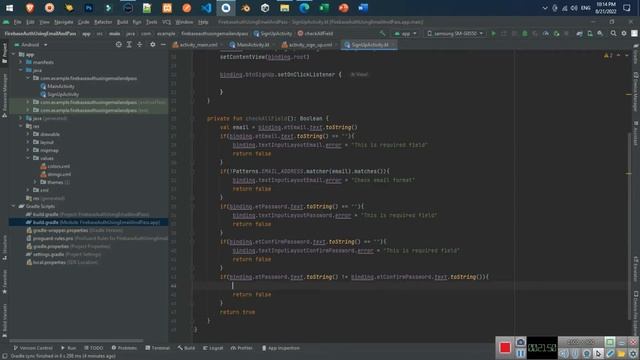Click Collapse All in the project panel header
Image resolution: width=640 pixels, height=360 pixels.
click(x=140, y=44)
